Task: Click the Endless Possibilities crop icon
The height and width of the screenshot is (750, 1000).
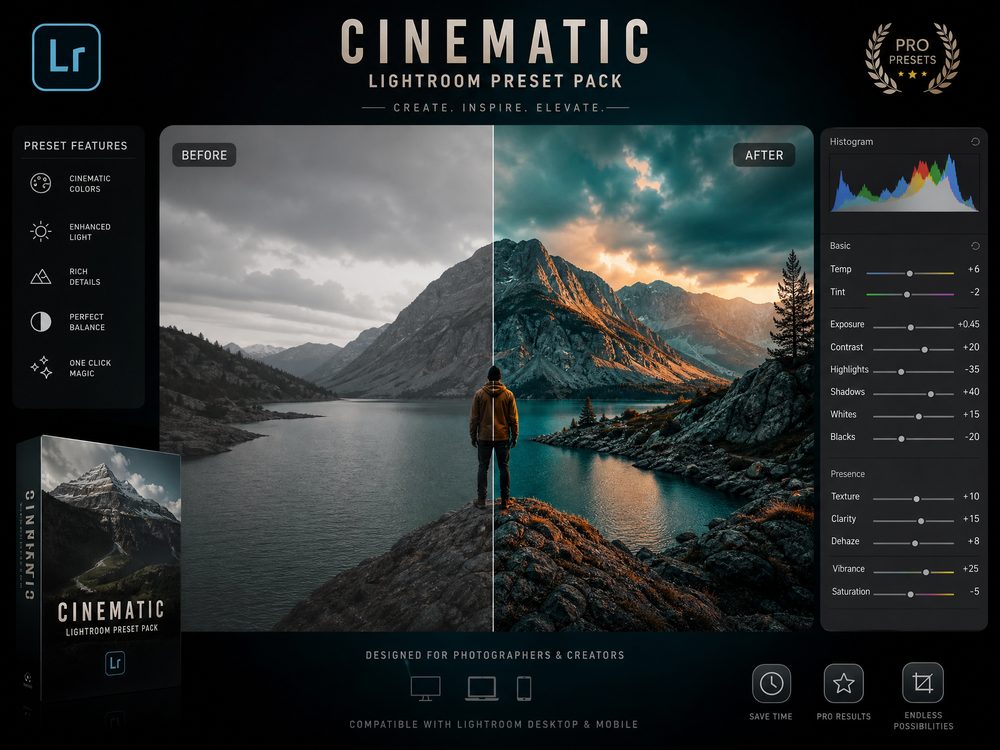Action: click(x=923, y=683)
